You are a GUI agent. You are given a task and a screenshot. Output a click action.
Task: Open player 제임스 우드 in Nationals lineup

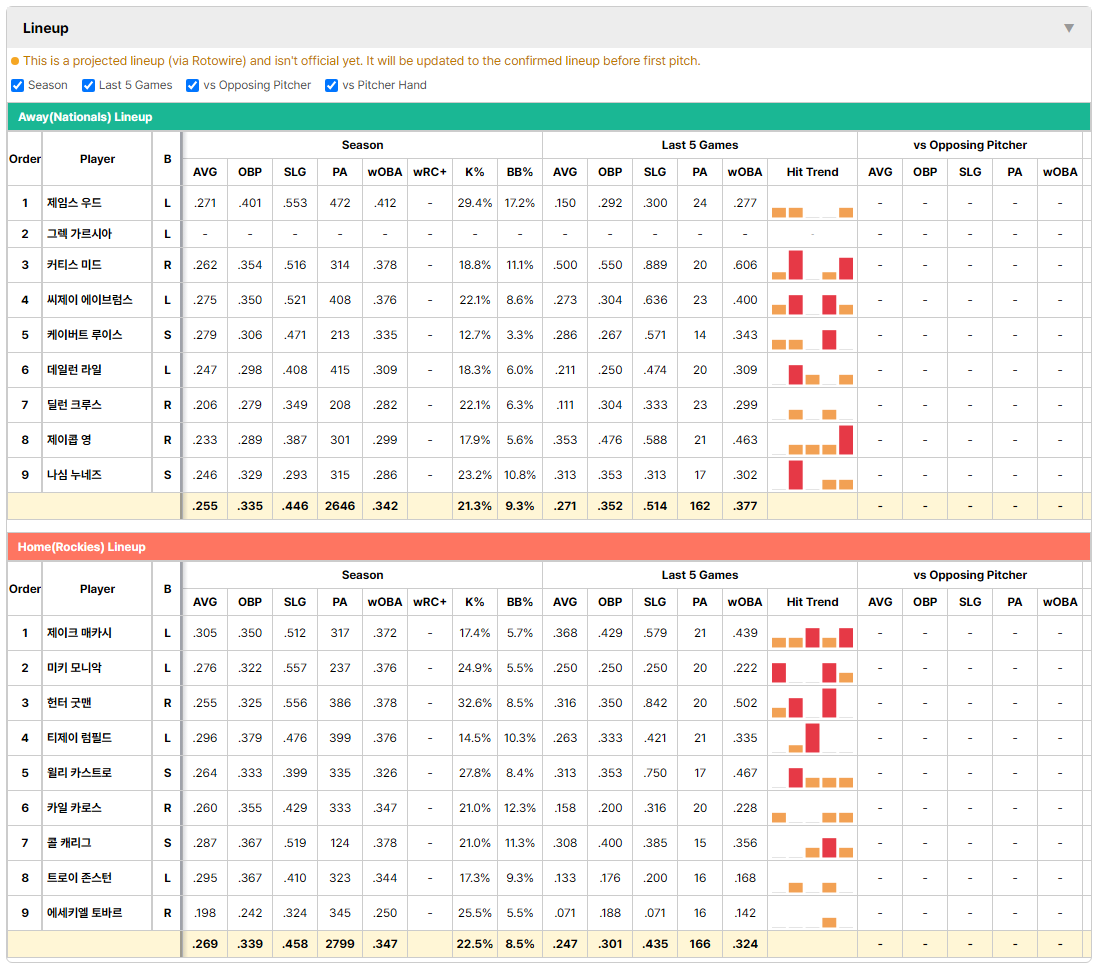pos(74,203)
